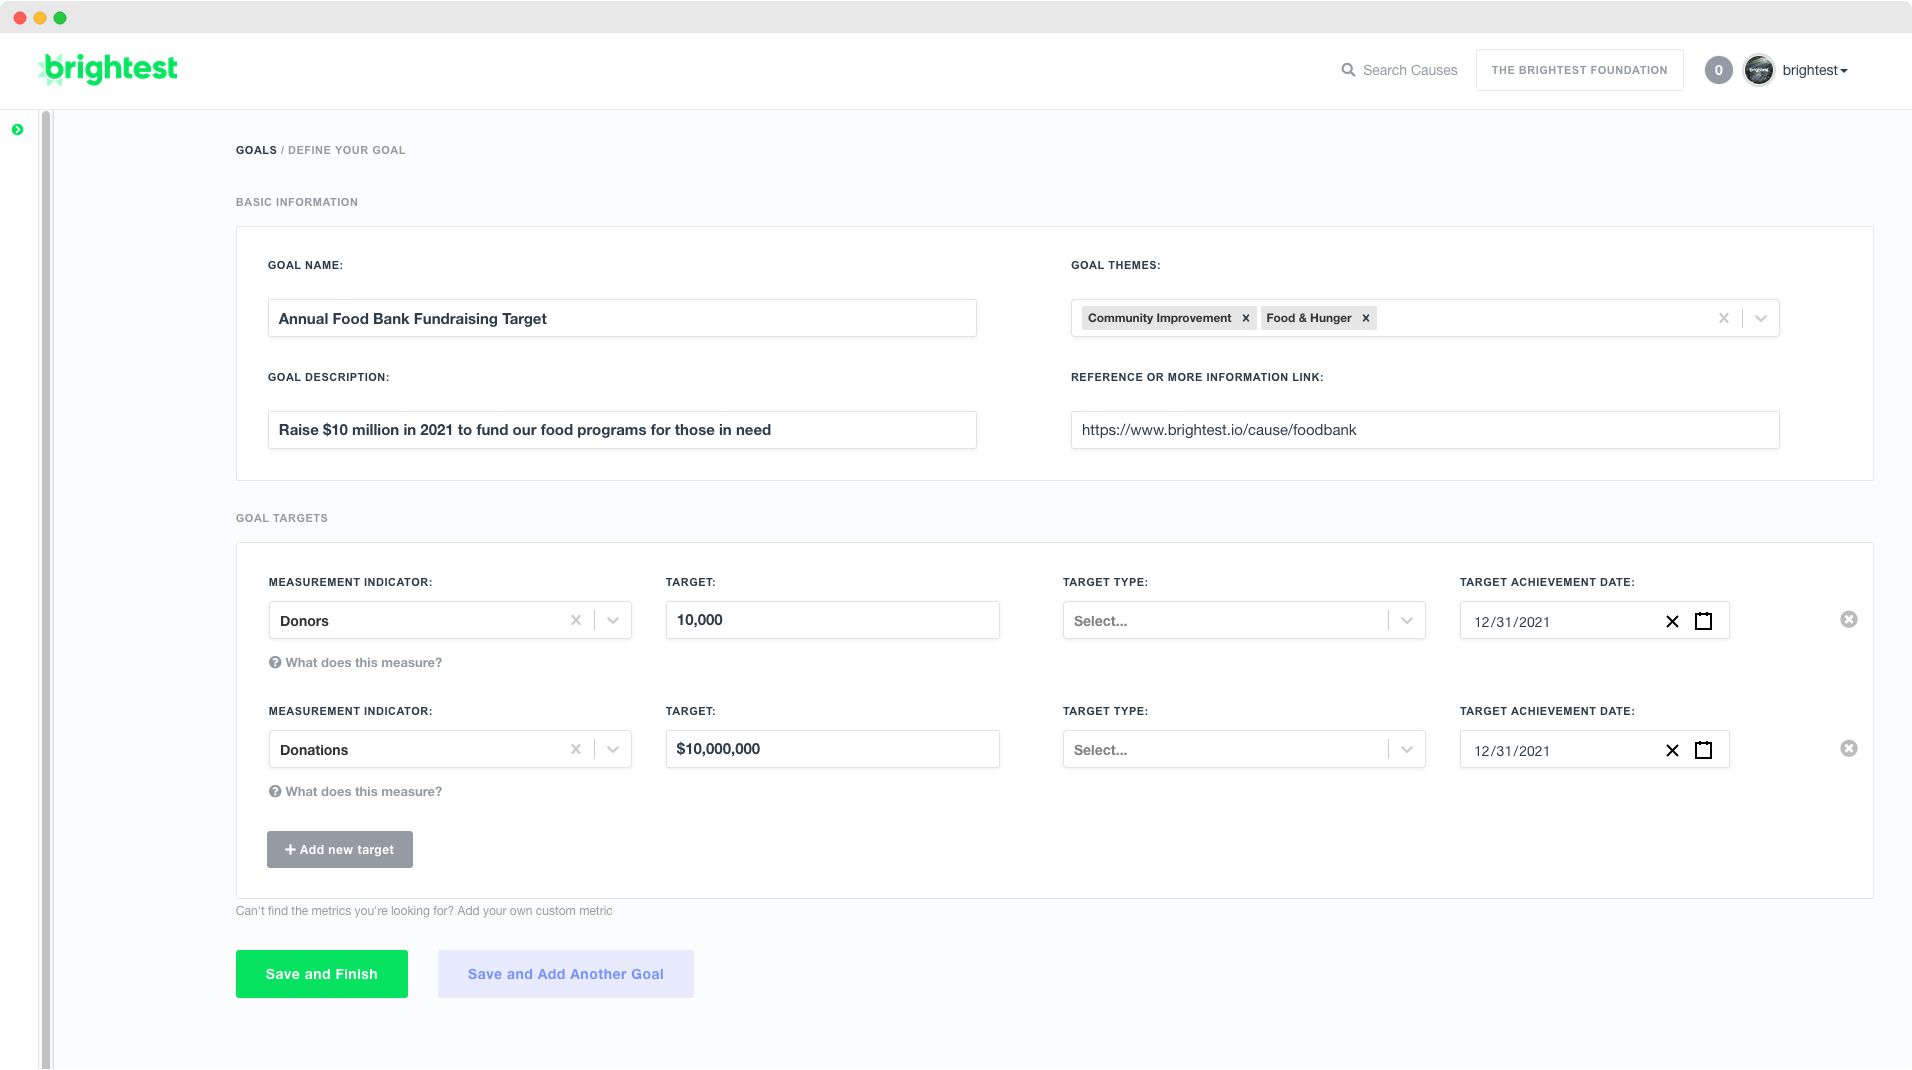Click the Goal Name input field
The height and width of the screenshot is (1070, 1912).
tap(622, 318)
